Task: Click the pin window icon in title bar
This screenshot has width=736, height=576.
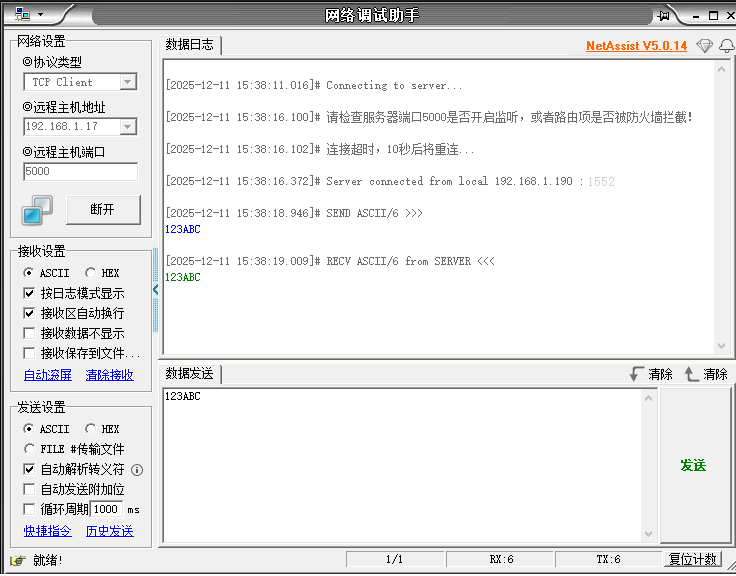Action: pyautogui.click(x=664, y=15)
